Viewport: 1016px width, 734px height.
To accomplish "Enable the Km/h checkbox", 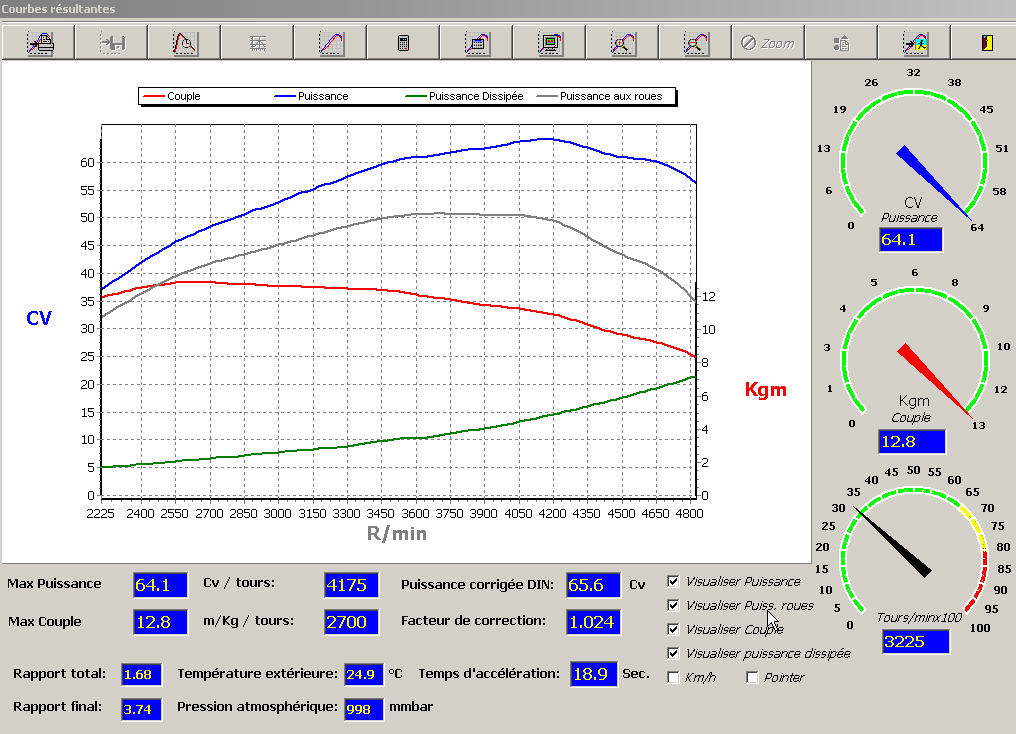I will click(673, 678).
